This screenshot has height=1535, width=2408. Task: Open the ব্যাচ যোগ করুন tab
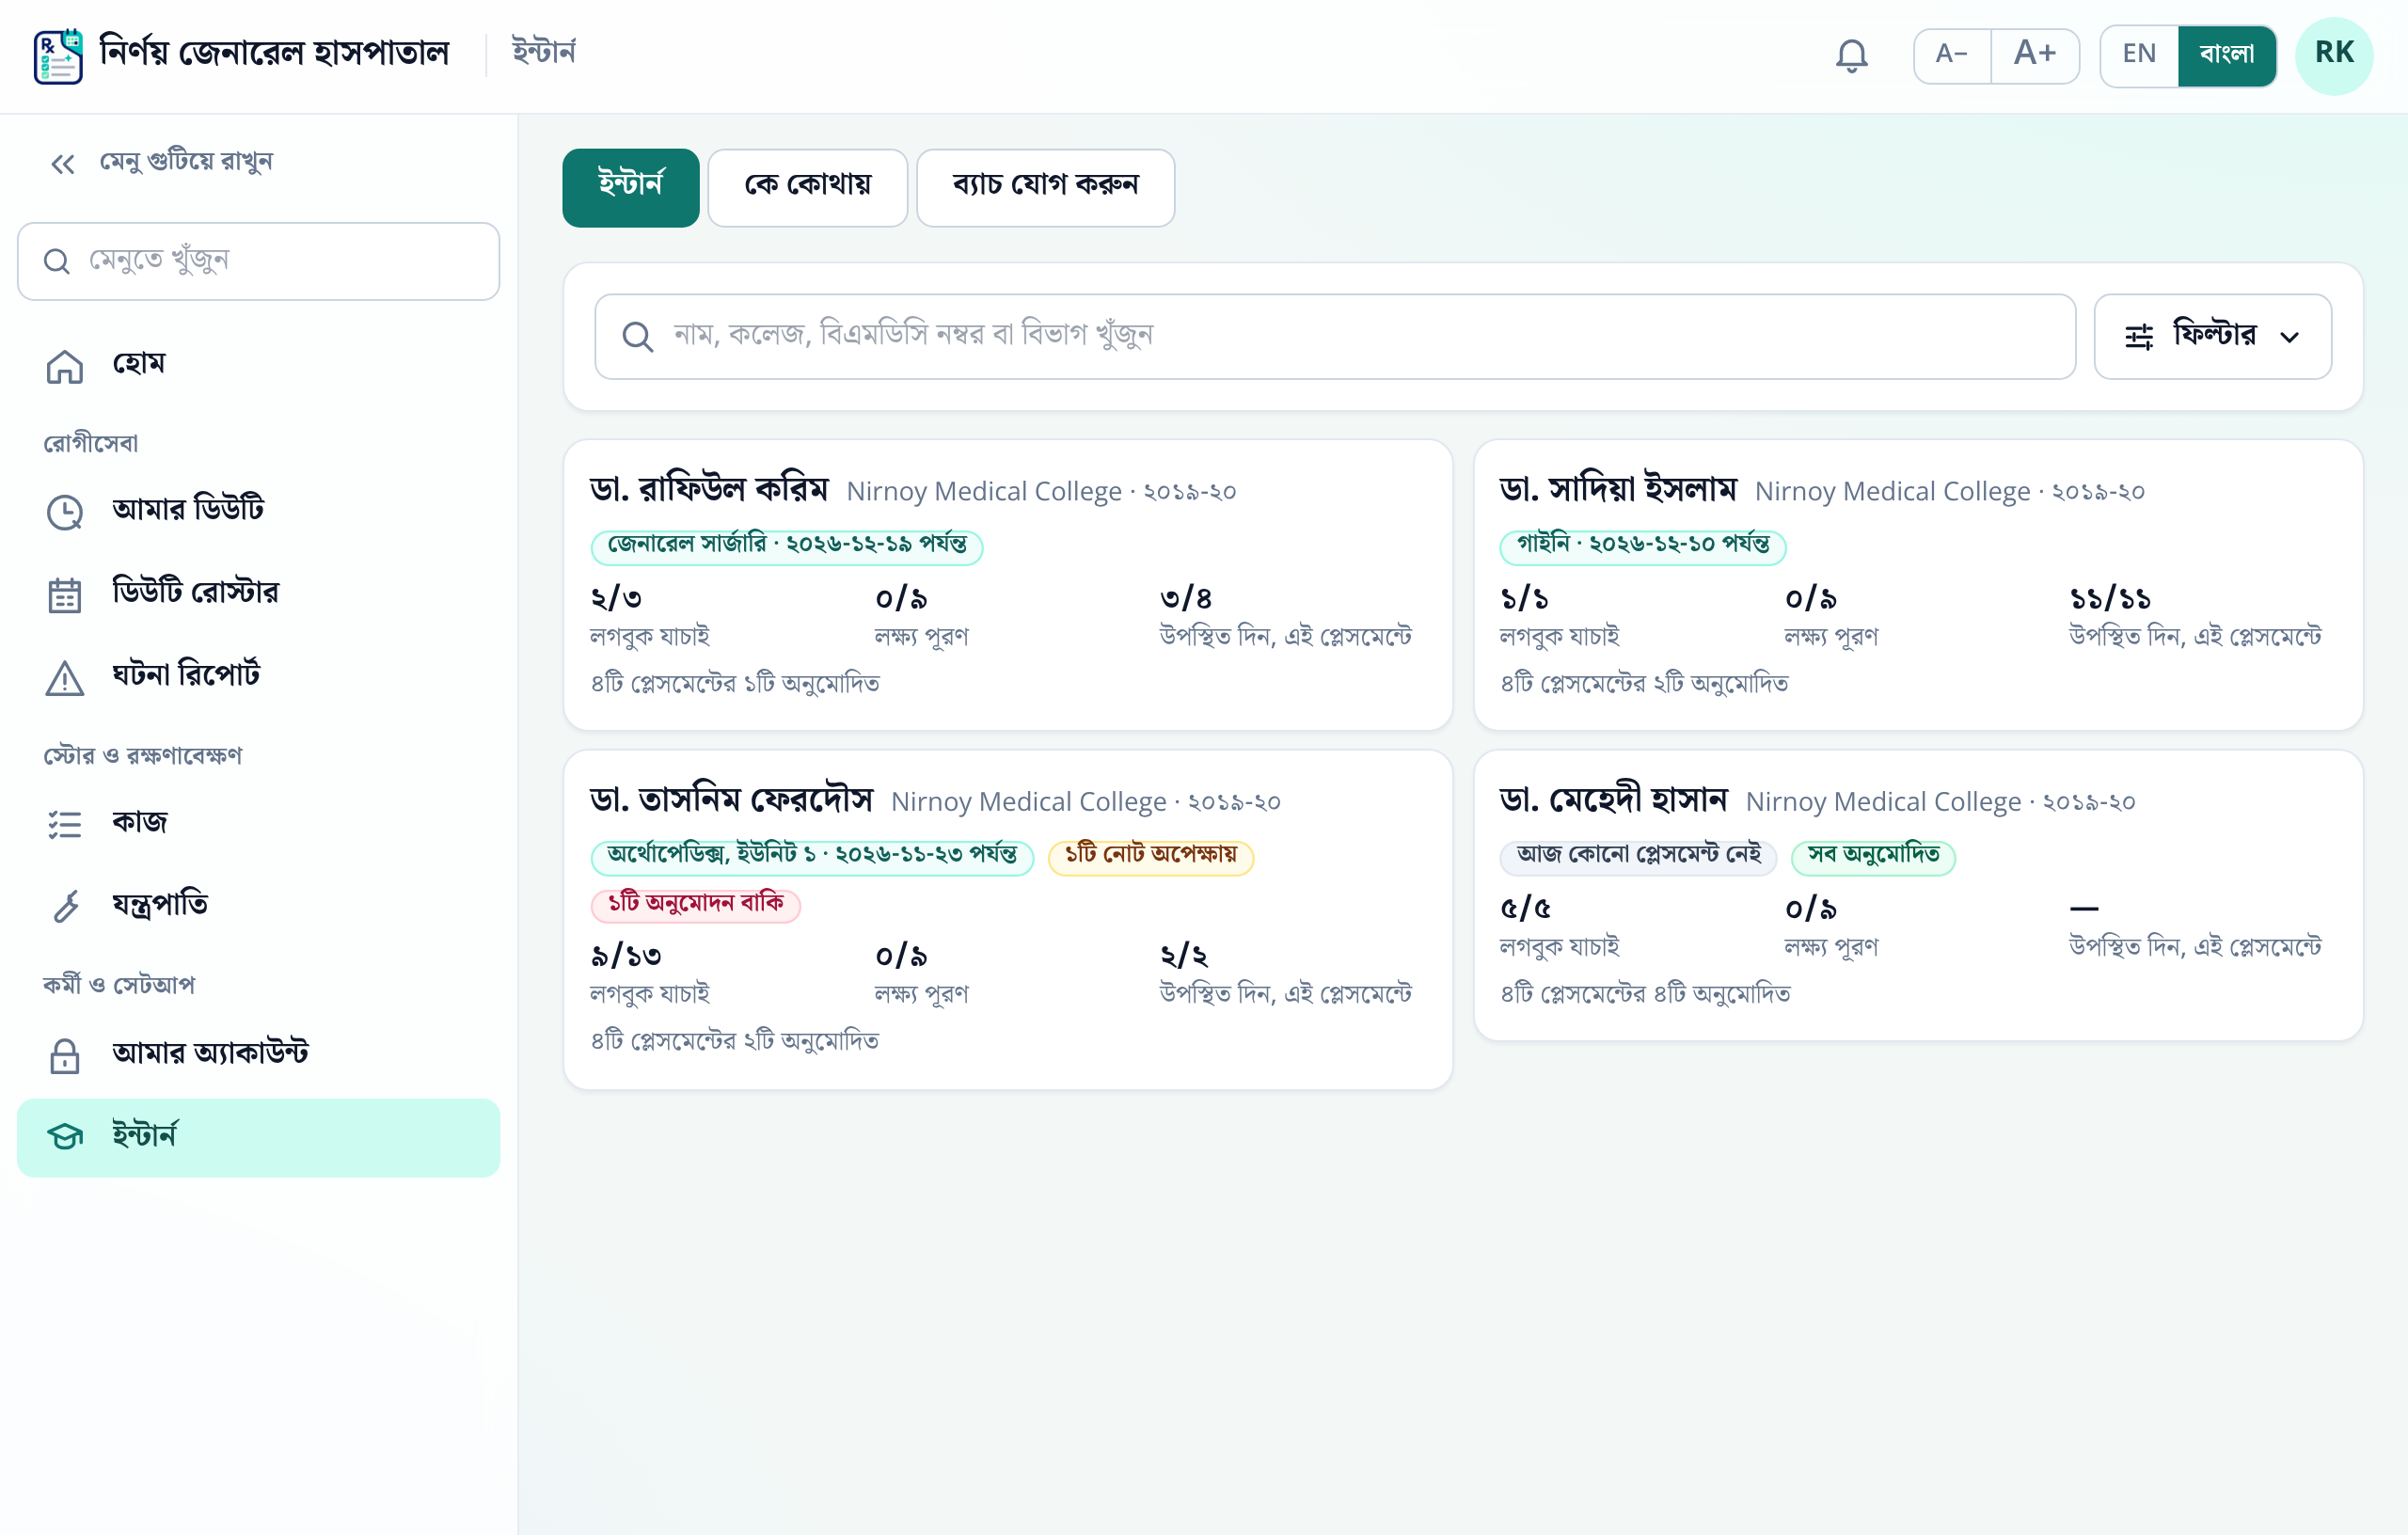pyautogui.click(x=1045, y=187)
